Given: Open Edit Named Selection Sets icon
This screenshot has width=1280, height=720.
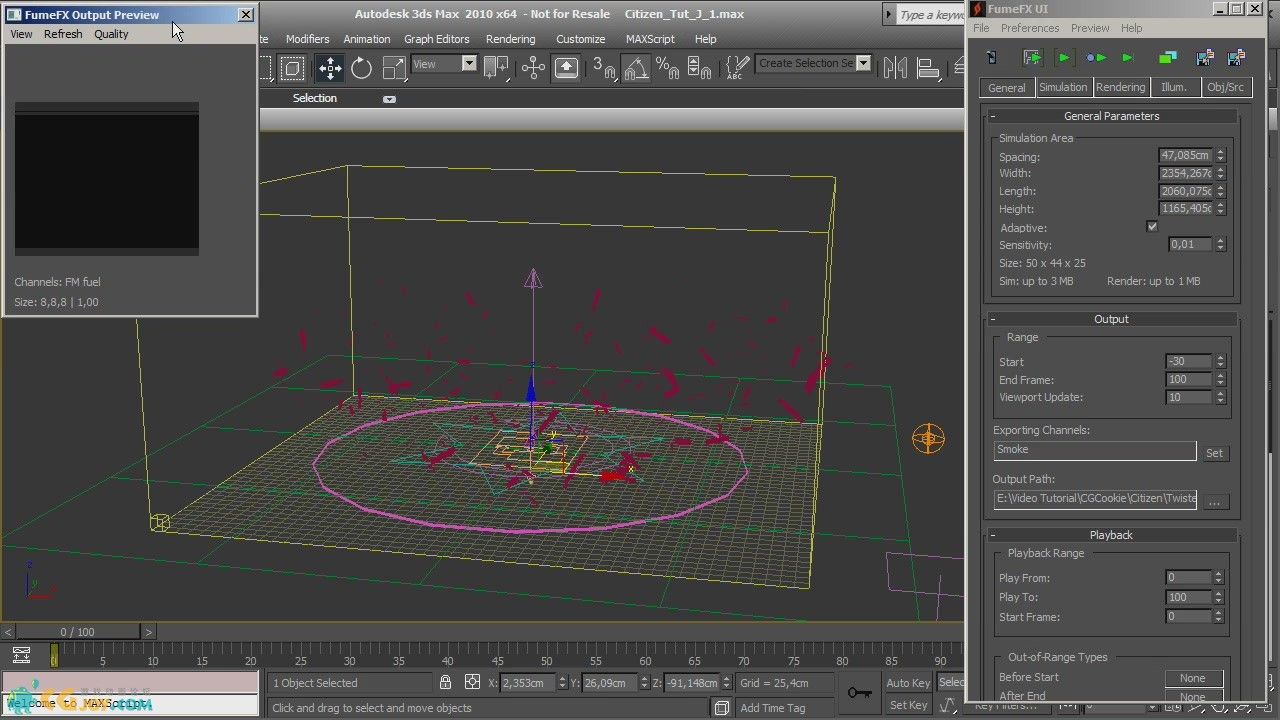Looking at the screenshot, I should point(736,67).
